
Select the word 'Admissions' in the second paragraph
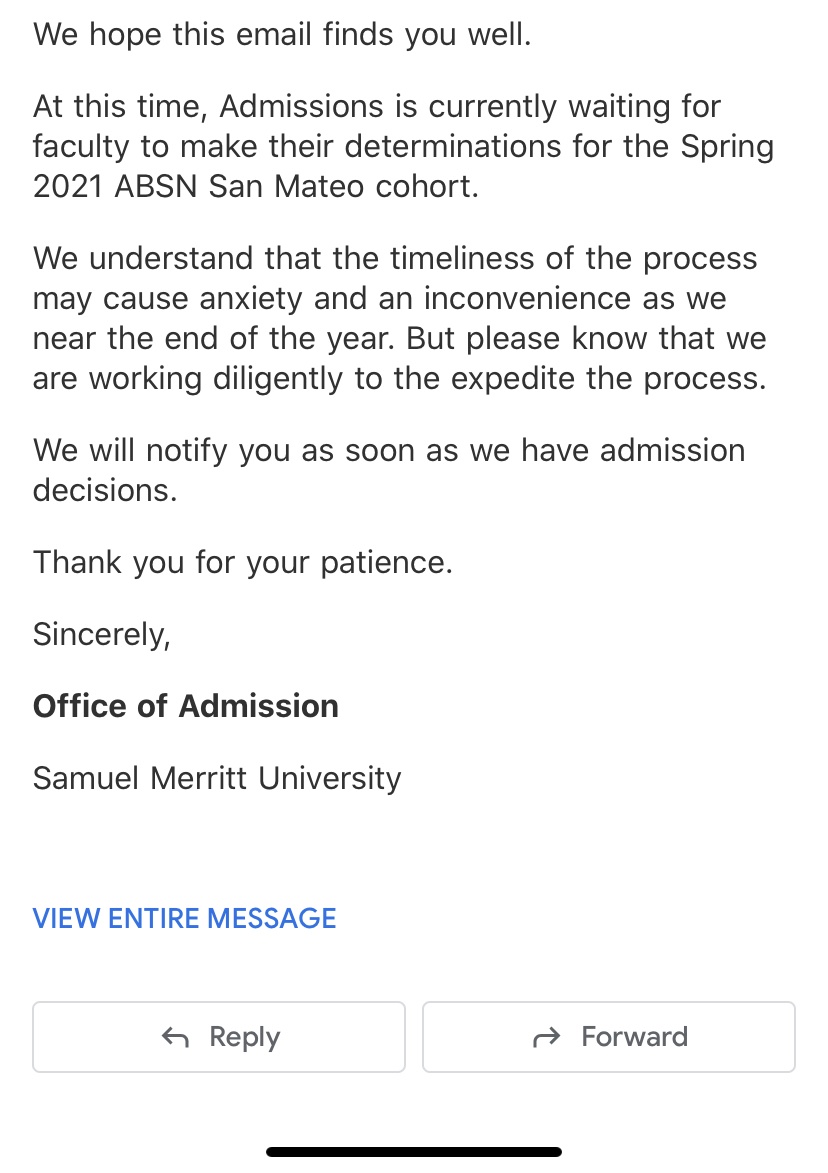[x=301, y=106]
